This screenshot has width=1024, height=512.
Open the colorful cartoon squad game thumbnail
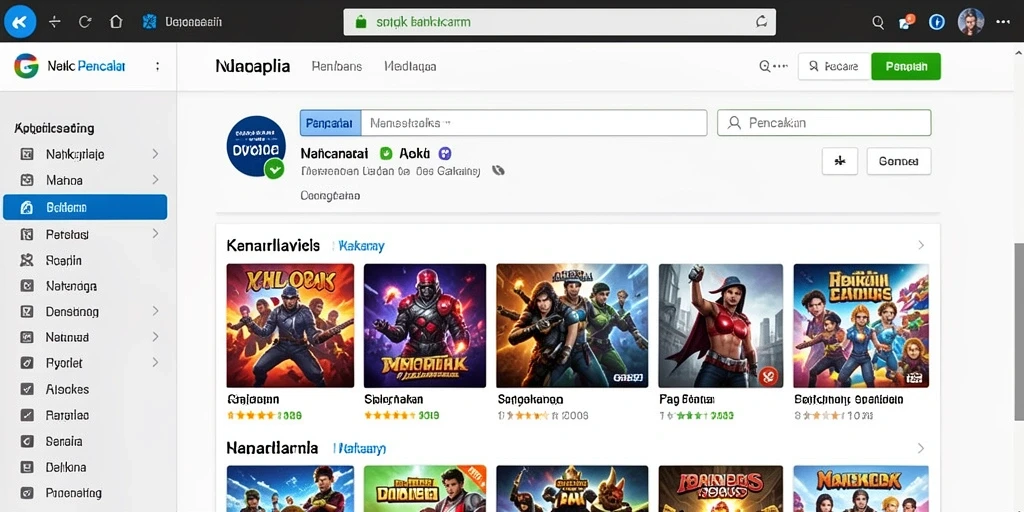861,325
